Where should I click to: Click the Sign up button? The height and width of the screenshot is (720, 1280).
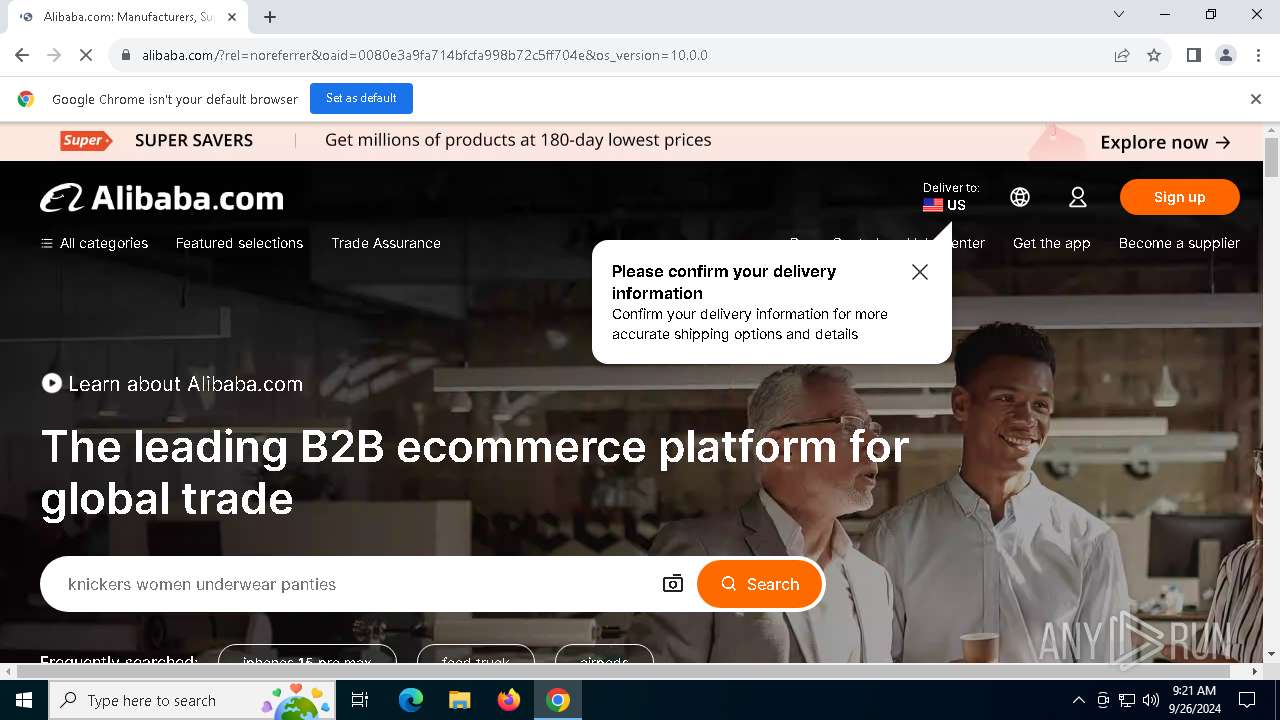coord(1180,197)
